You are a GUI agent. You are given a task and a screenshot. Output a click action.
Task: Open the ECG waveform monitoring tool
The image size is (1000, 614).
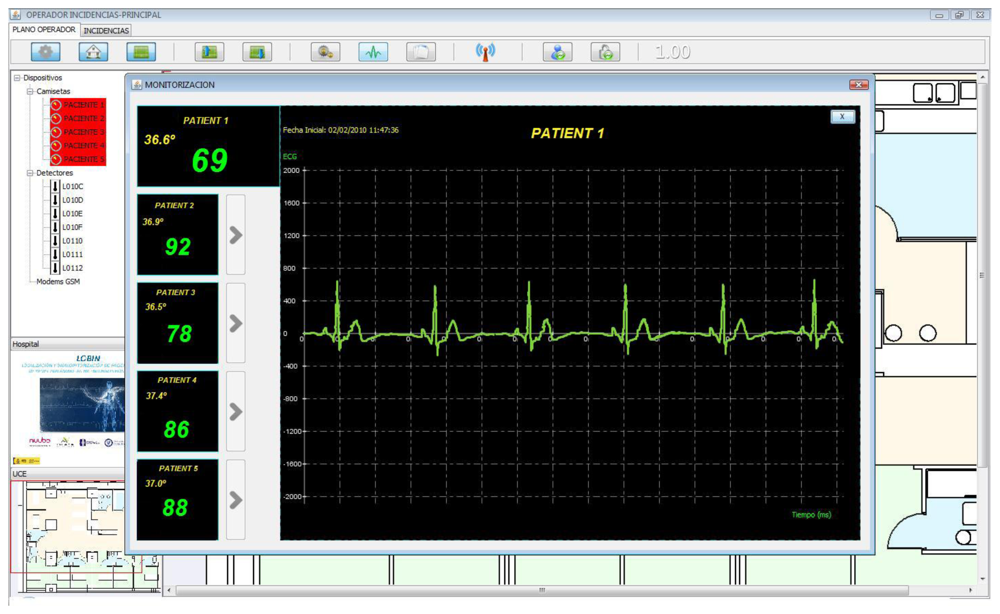point(373,52)
